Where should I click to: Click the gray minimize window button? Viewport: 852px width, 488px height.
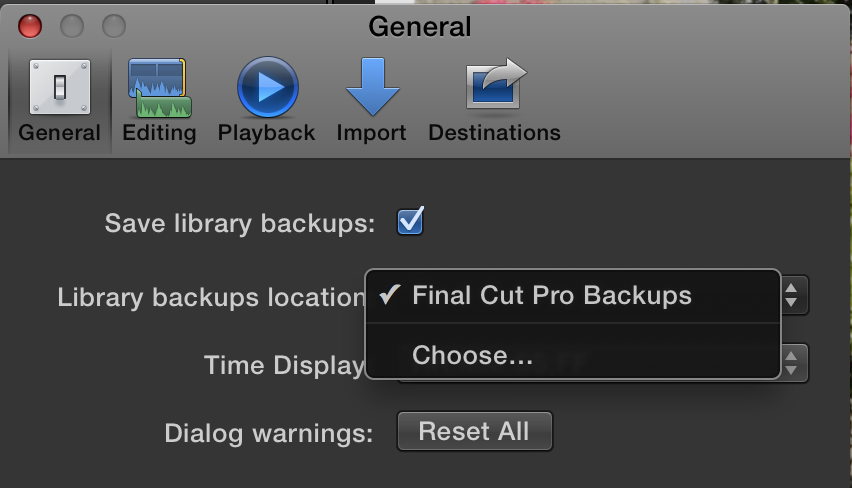point(72,26)
